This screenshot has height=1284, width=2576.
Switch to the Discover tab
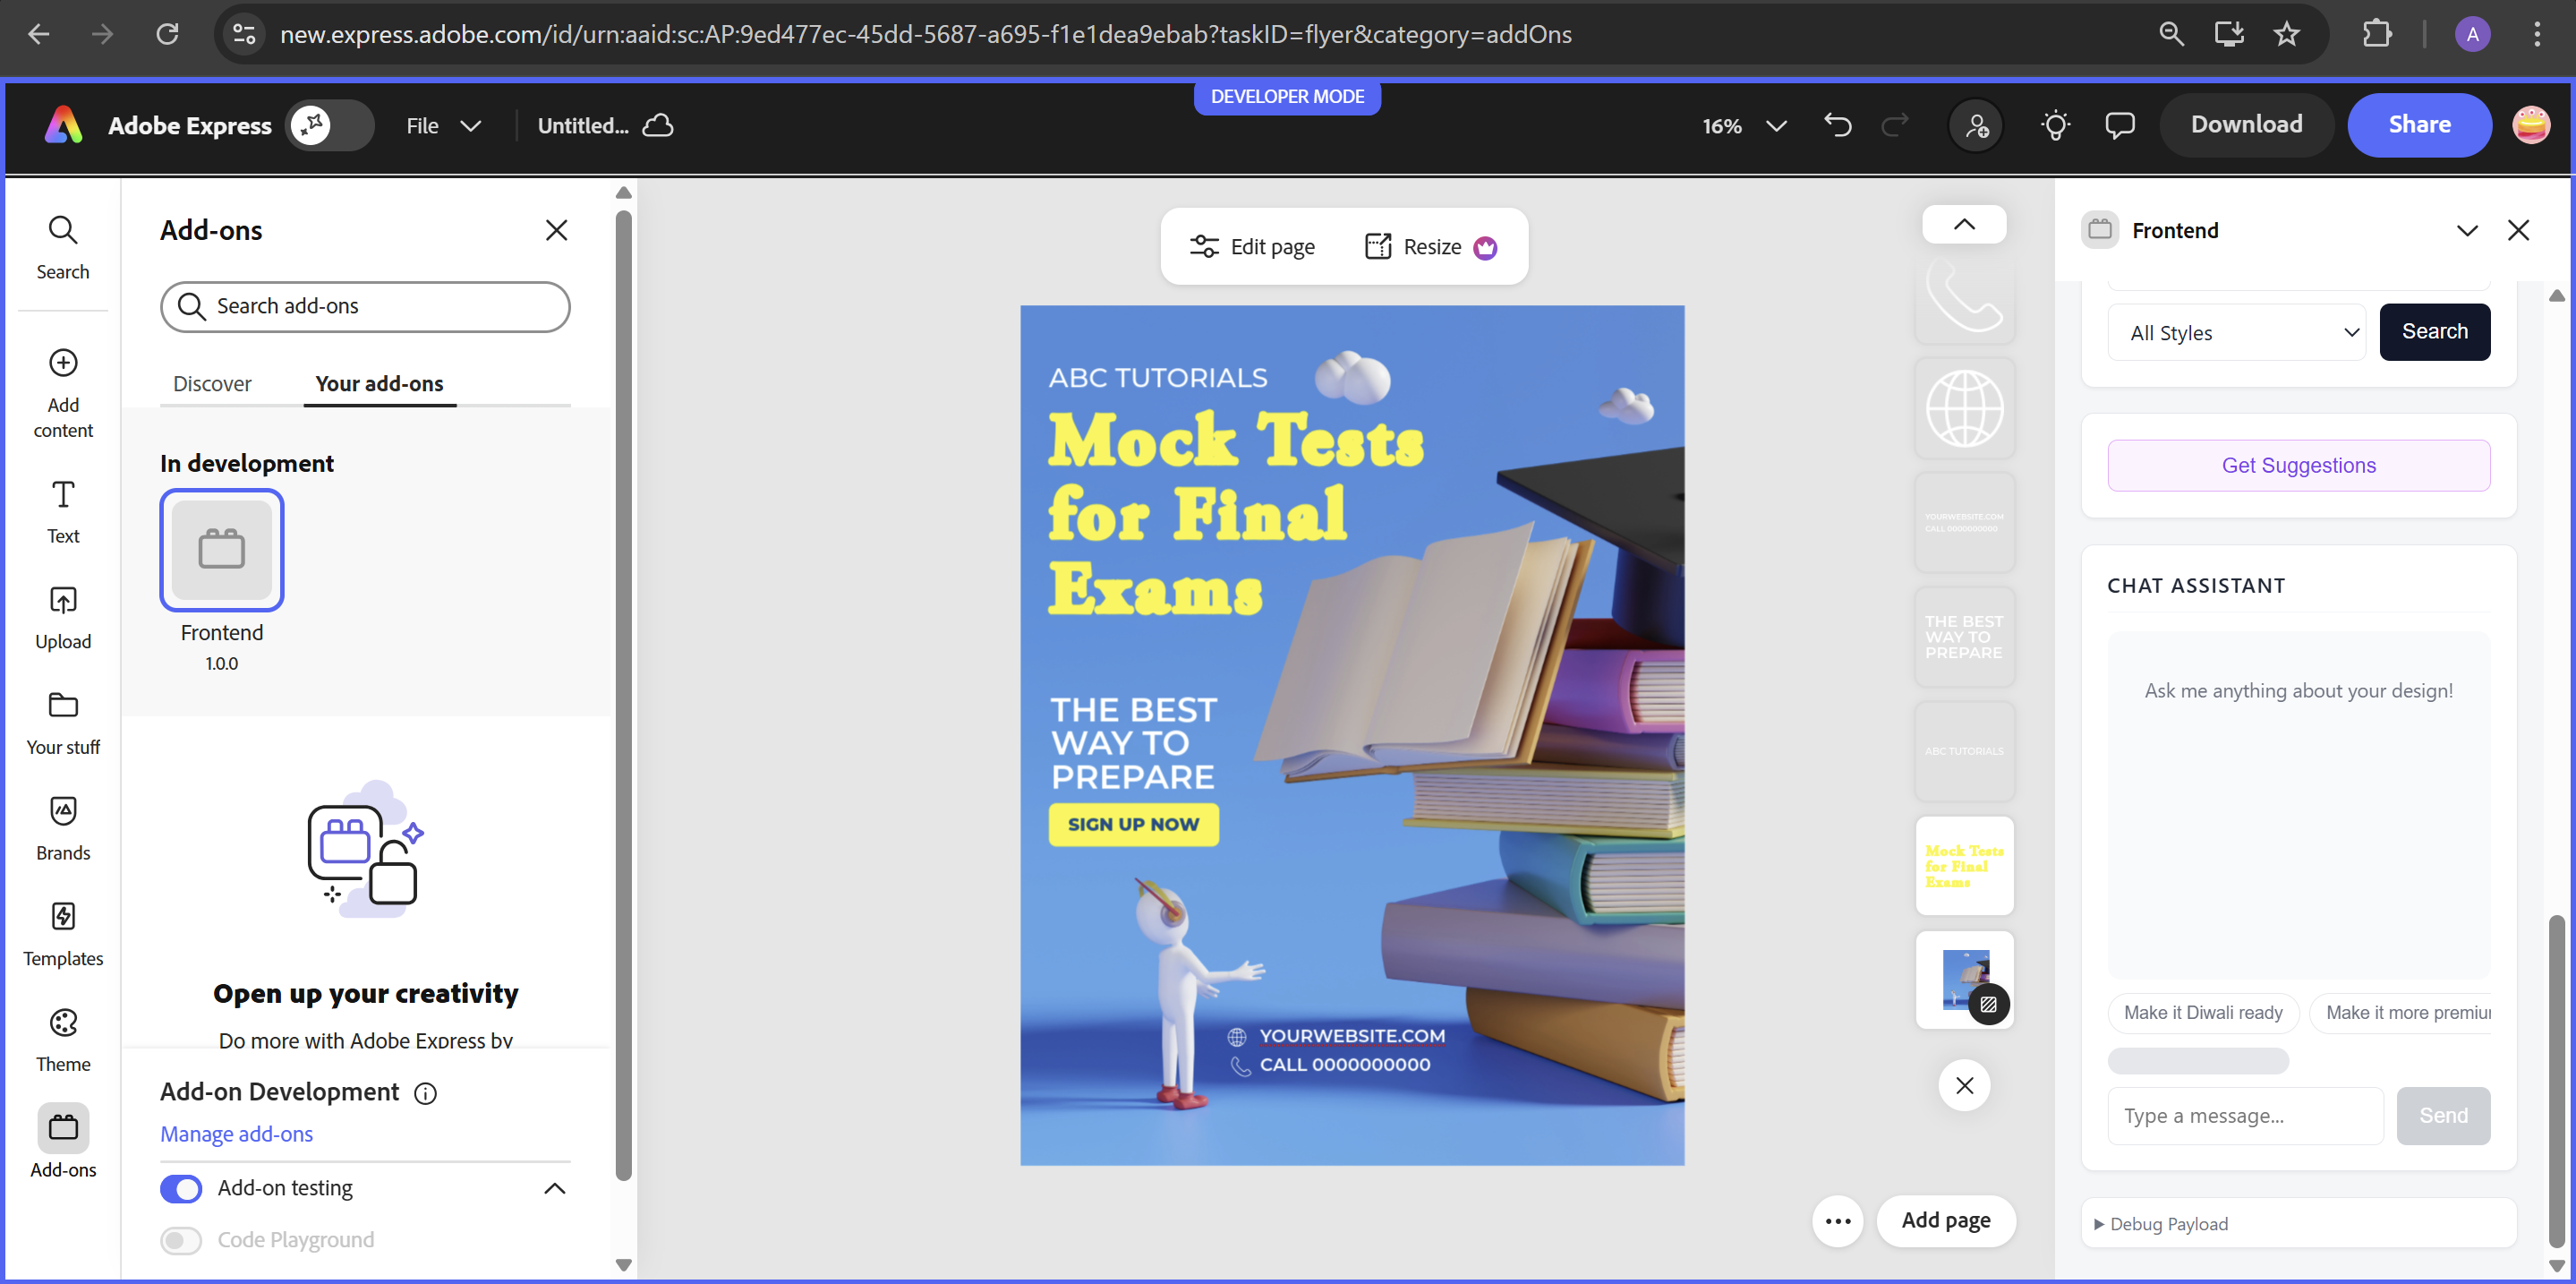click(212, 384)
